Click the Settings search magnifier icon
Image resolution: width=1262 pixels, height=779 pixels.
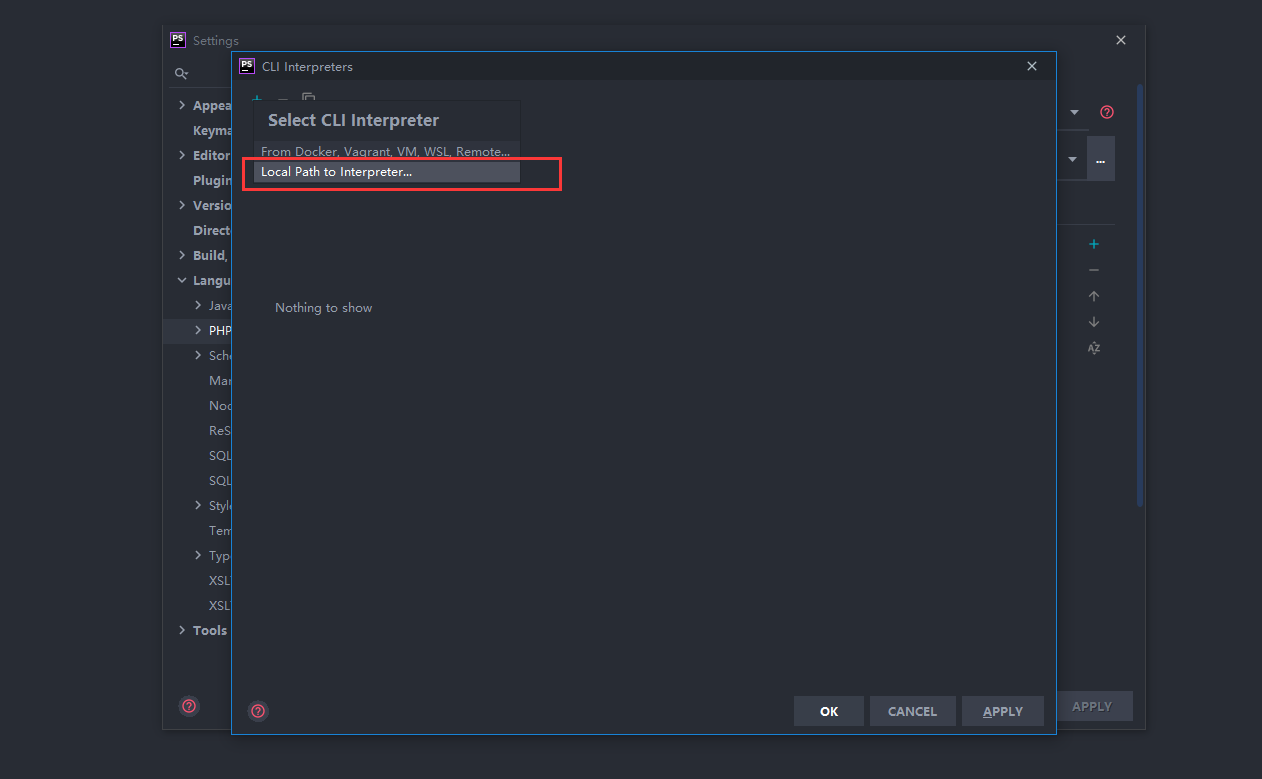tap(181, 74)
